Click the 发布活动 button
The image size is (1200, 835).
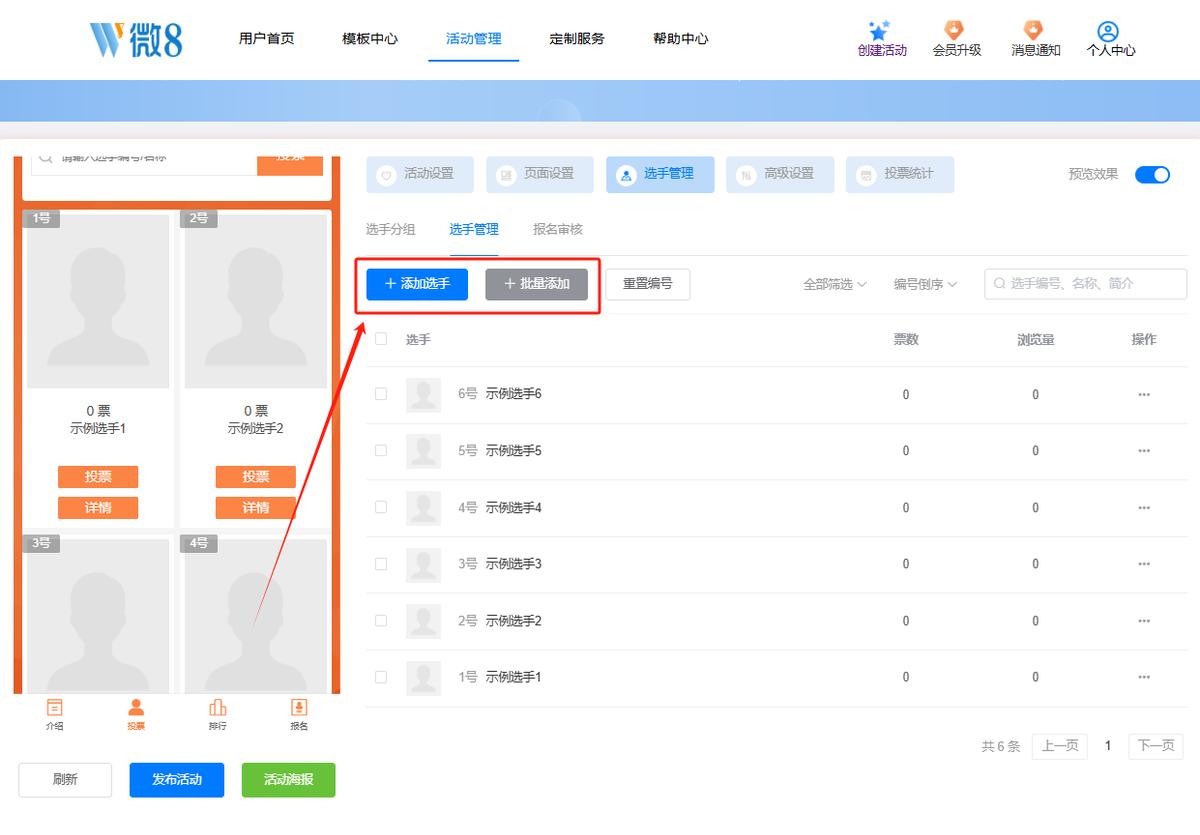177,780
